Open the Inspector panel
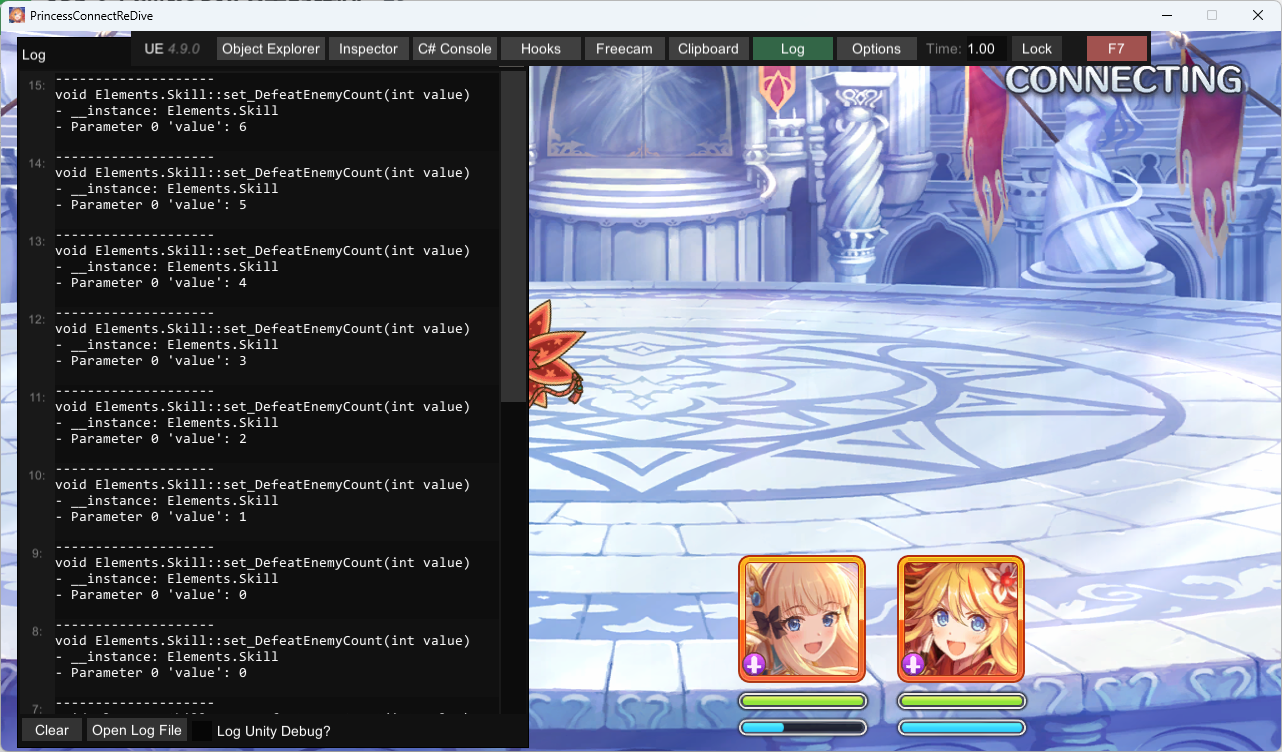The height and width of the screenshot is (752, 1282). [x=368, y=49]
